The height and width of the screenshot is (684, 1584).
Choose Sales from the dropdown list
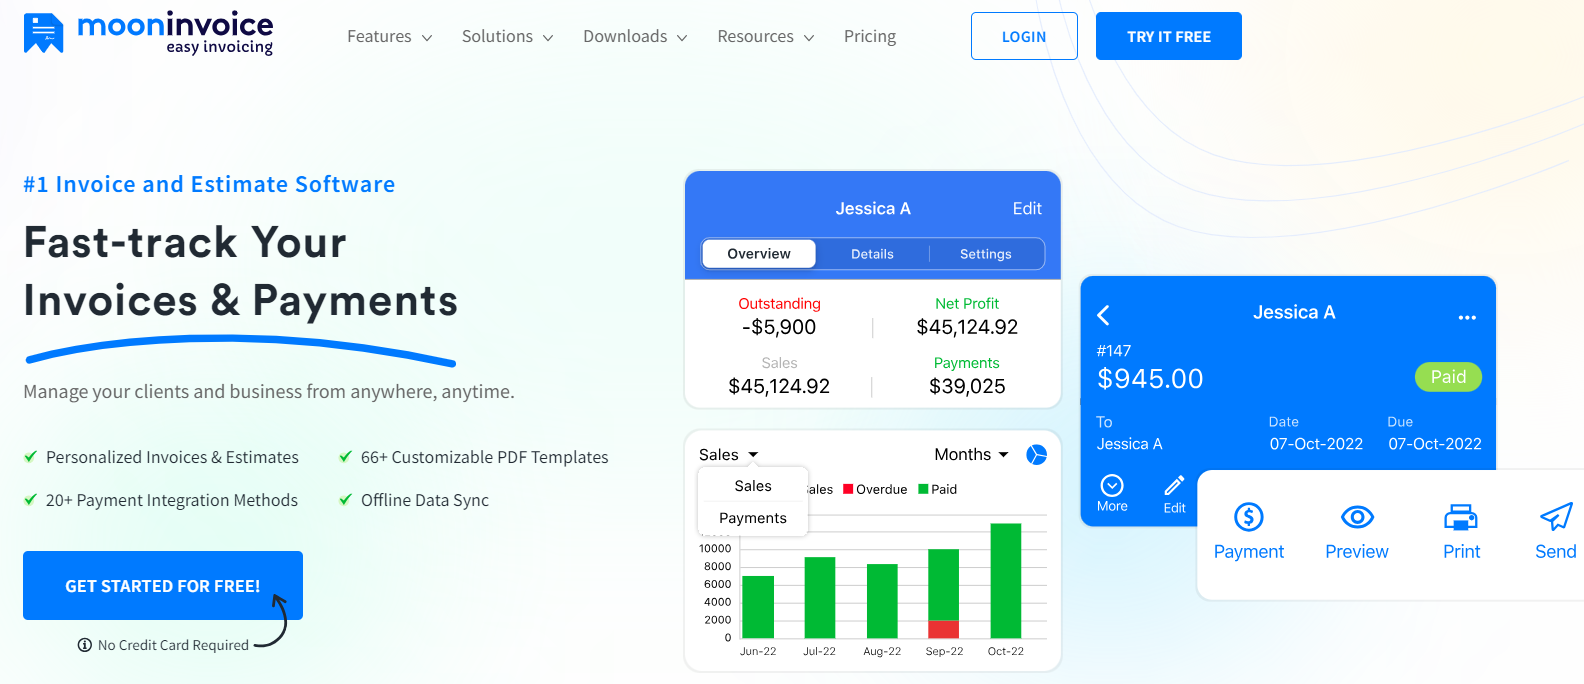pos(753,486)
